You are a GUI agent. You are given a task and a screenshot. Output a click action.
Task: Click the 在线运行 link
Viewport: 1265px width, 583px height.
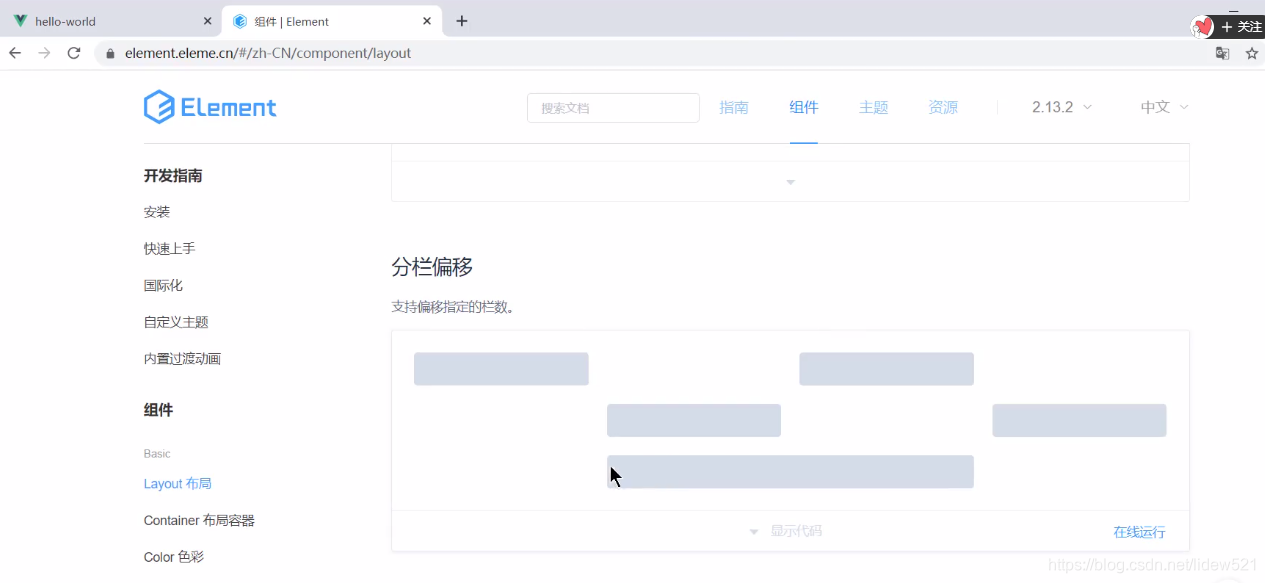1139,532
